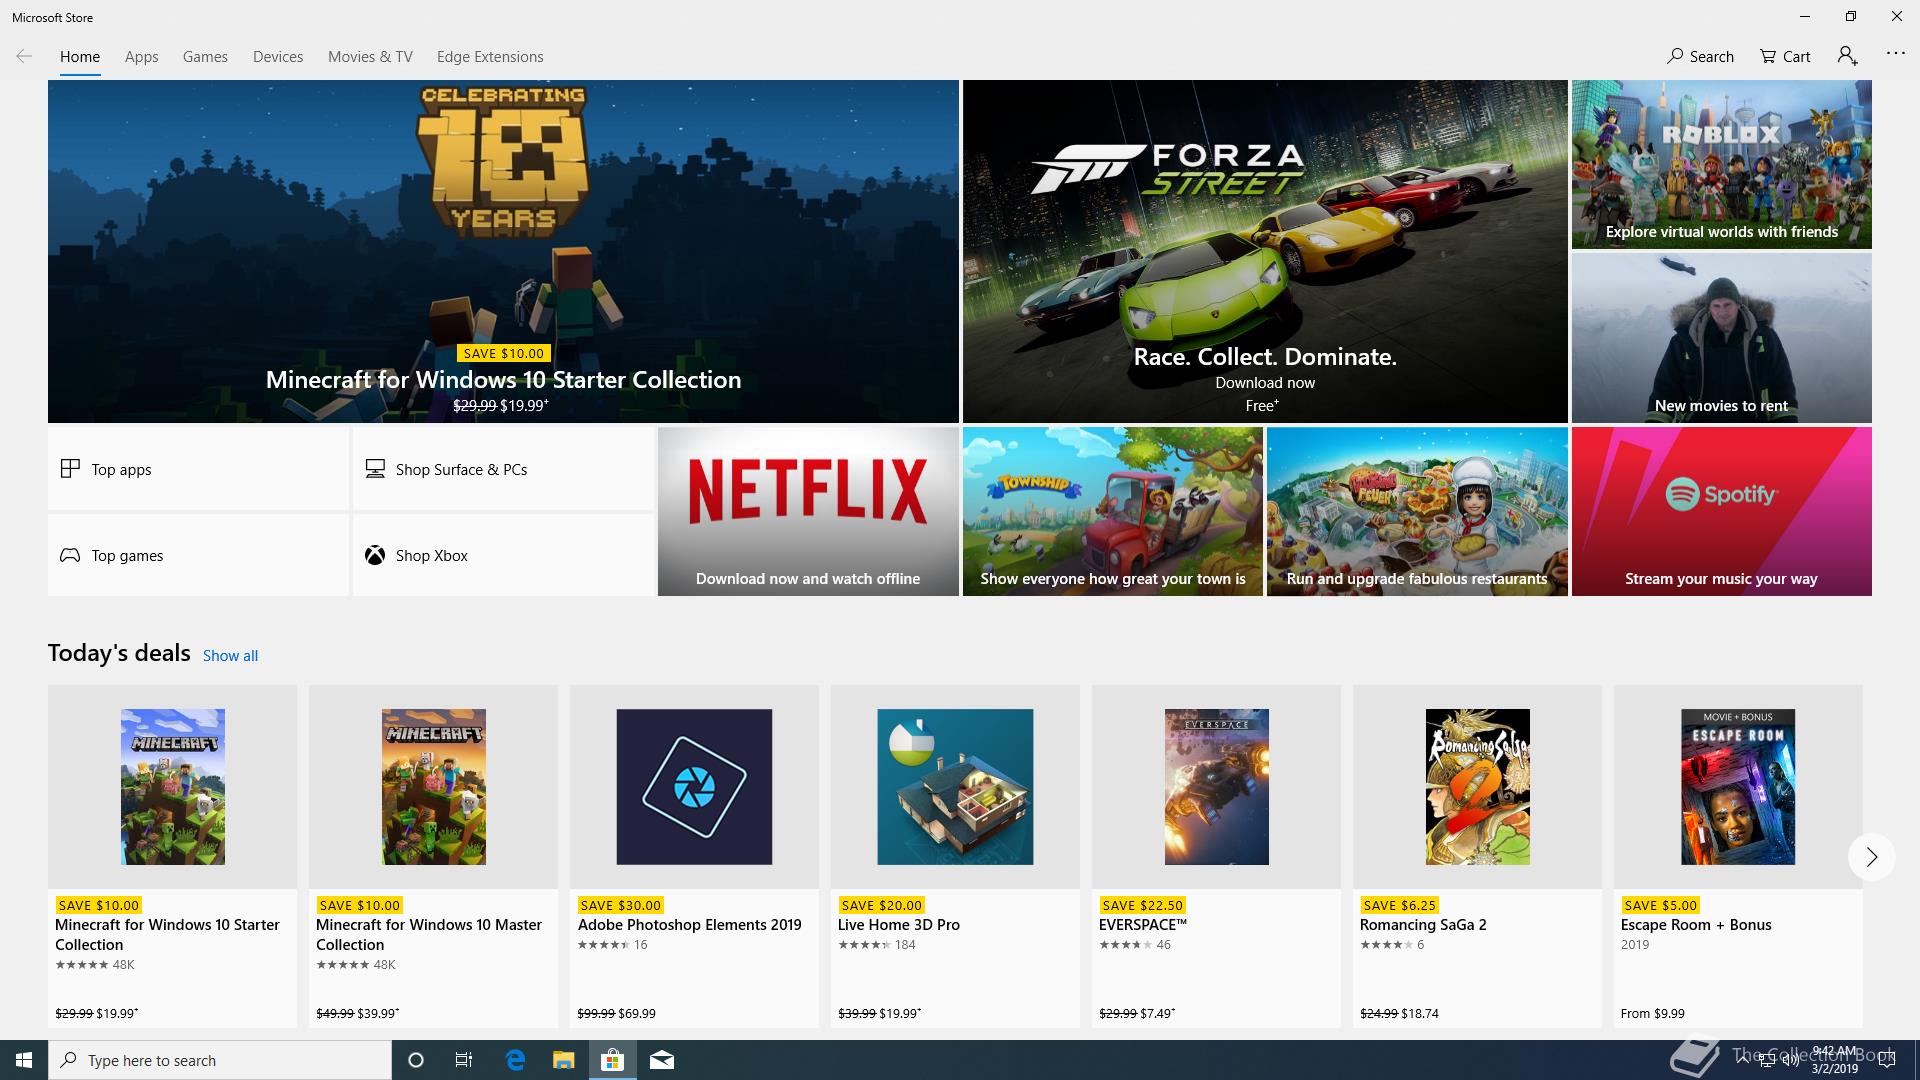The height and width of the screenshot is (1080, 1920).
Task: Open Minecraft Master Collection deal cover
Action: pos(434,787)
